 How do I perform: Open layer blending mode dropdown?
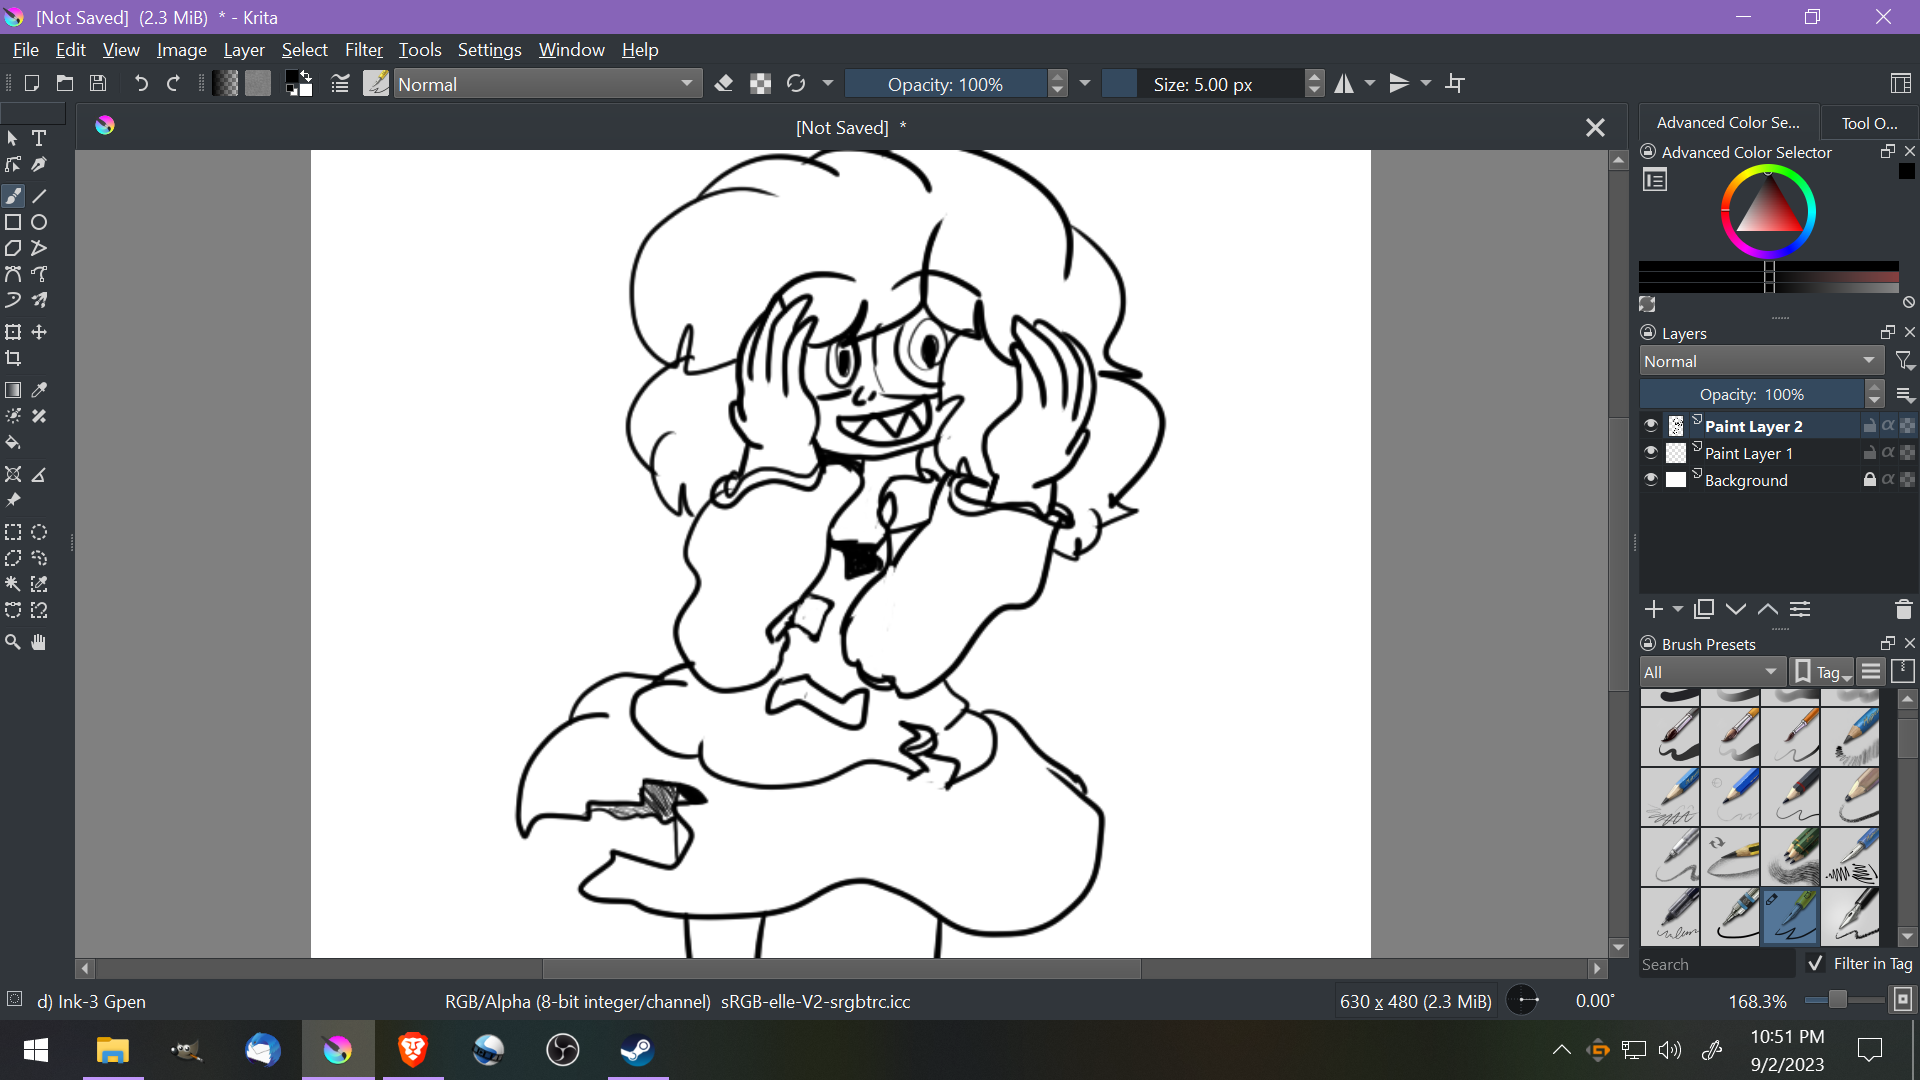[1761, 361]
